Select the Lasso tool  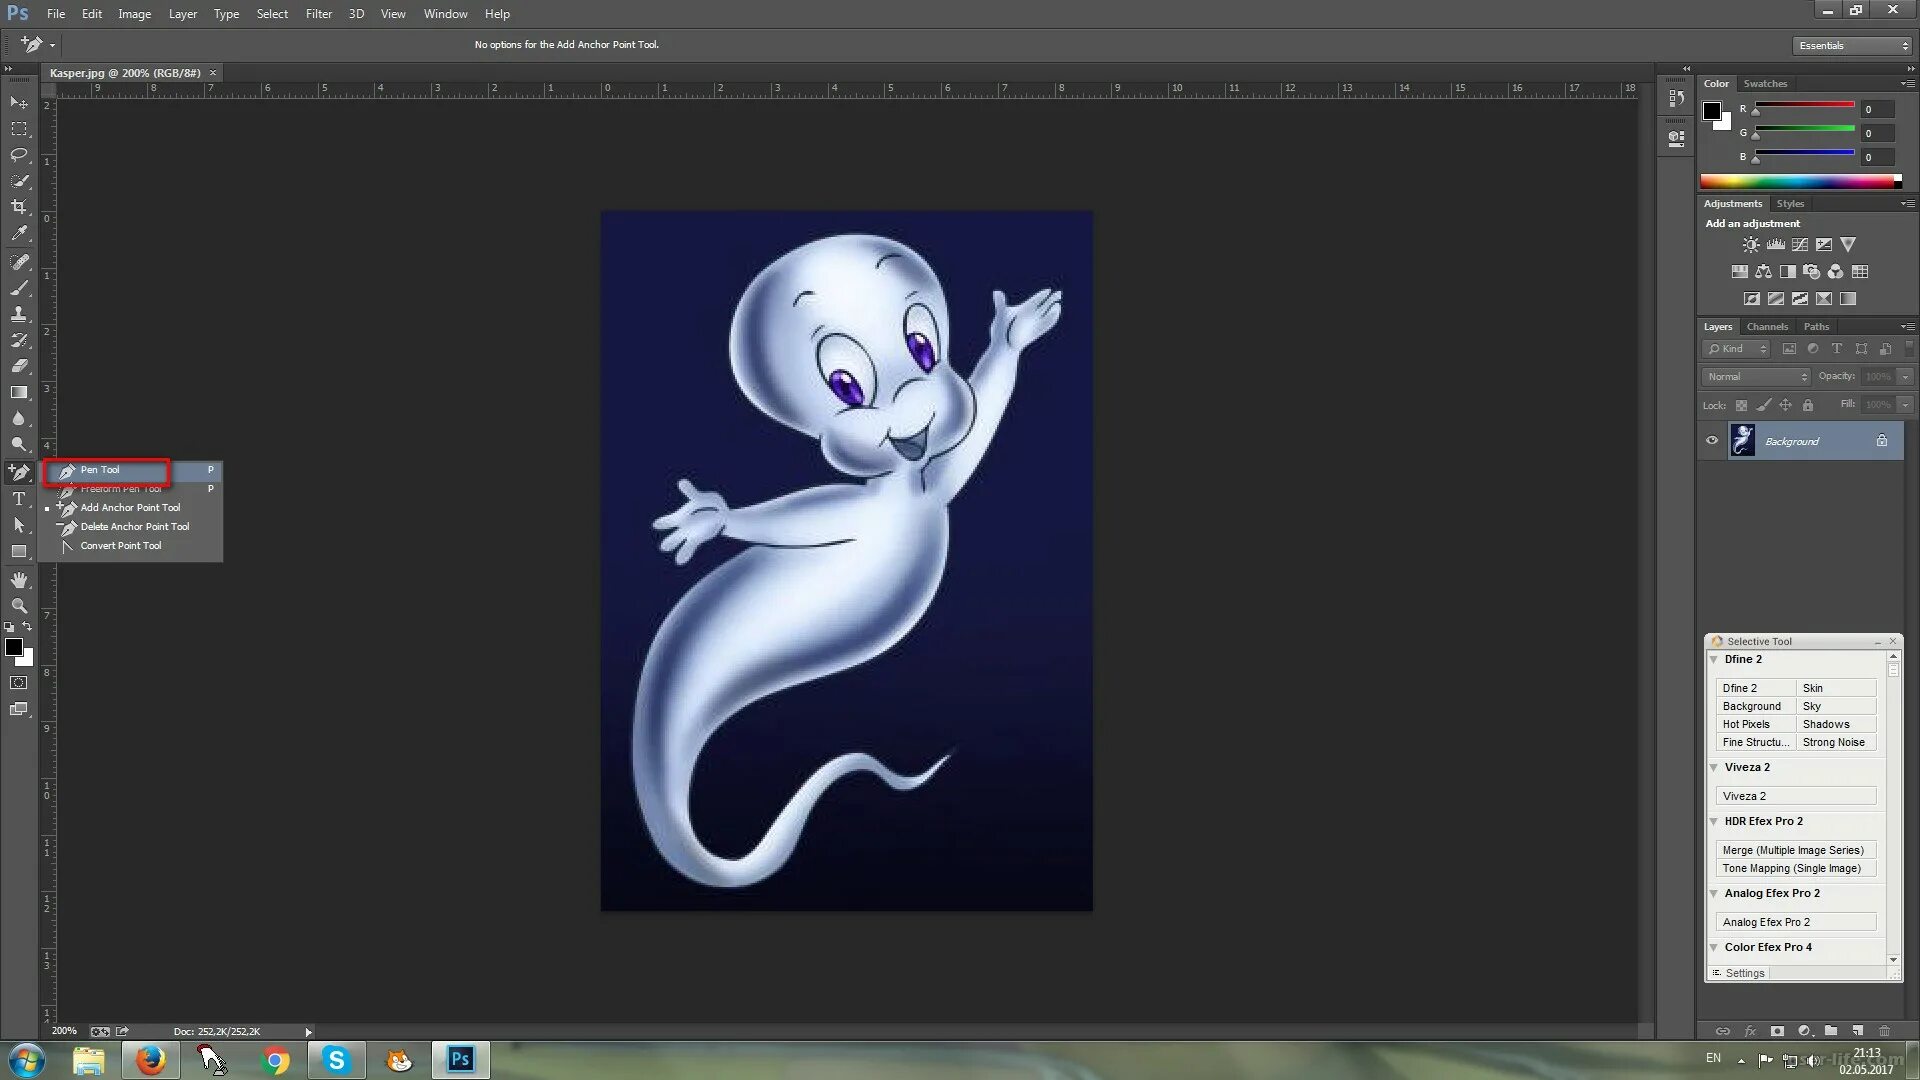tap(19, 155)
